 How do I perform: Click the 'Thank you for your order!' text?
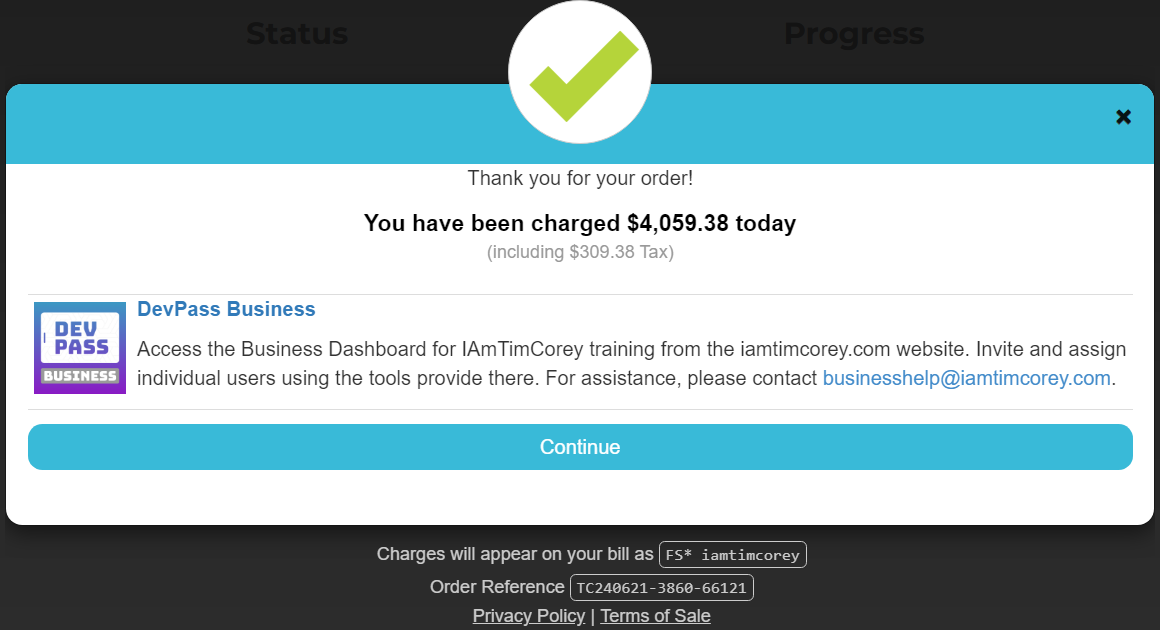[580, 179]
